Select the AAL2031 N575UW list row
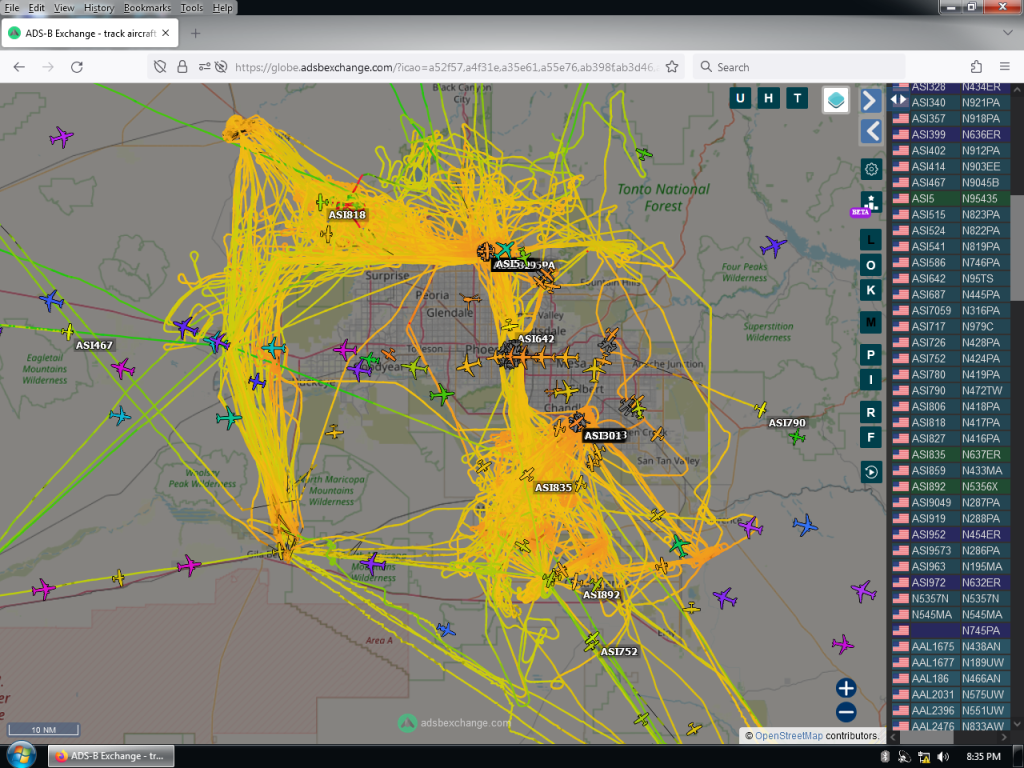1024x768 pixels. pos(951,694)
